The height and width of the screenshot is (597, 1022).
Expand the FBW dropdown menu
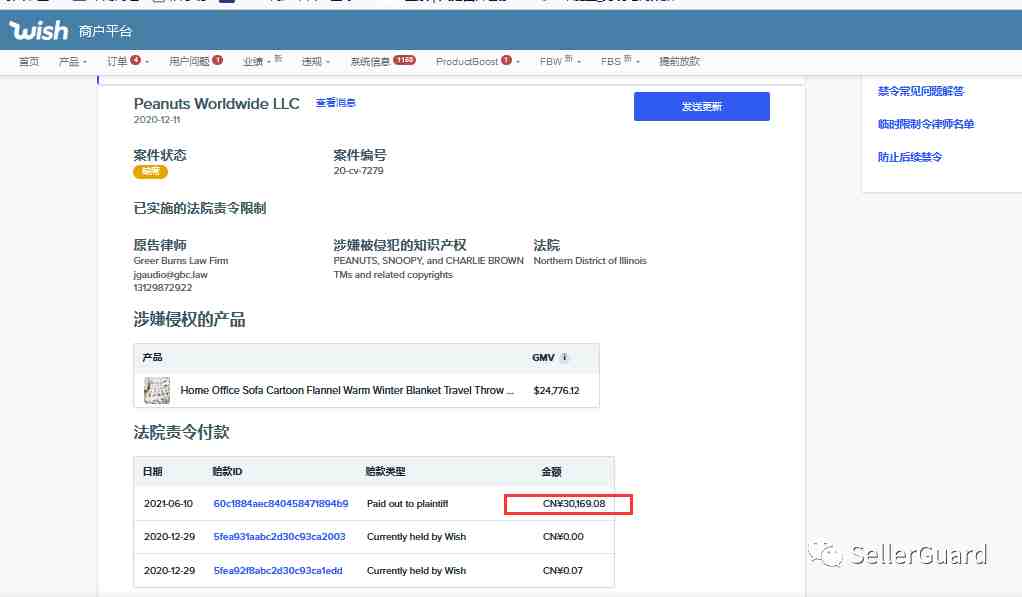560,61
